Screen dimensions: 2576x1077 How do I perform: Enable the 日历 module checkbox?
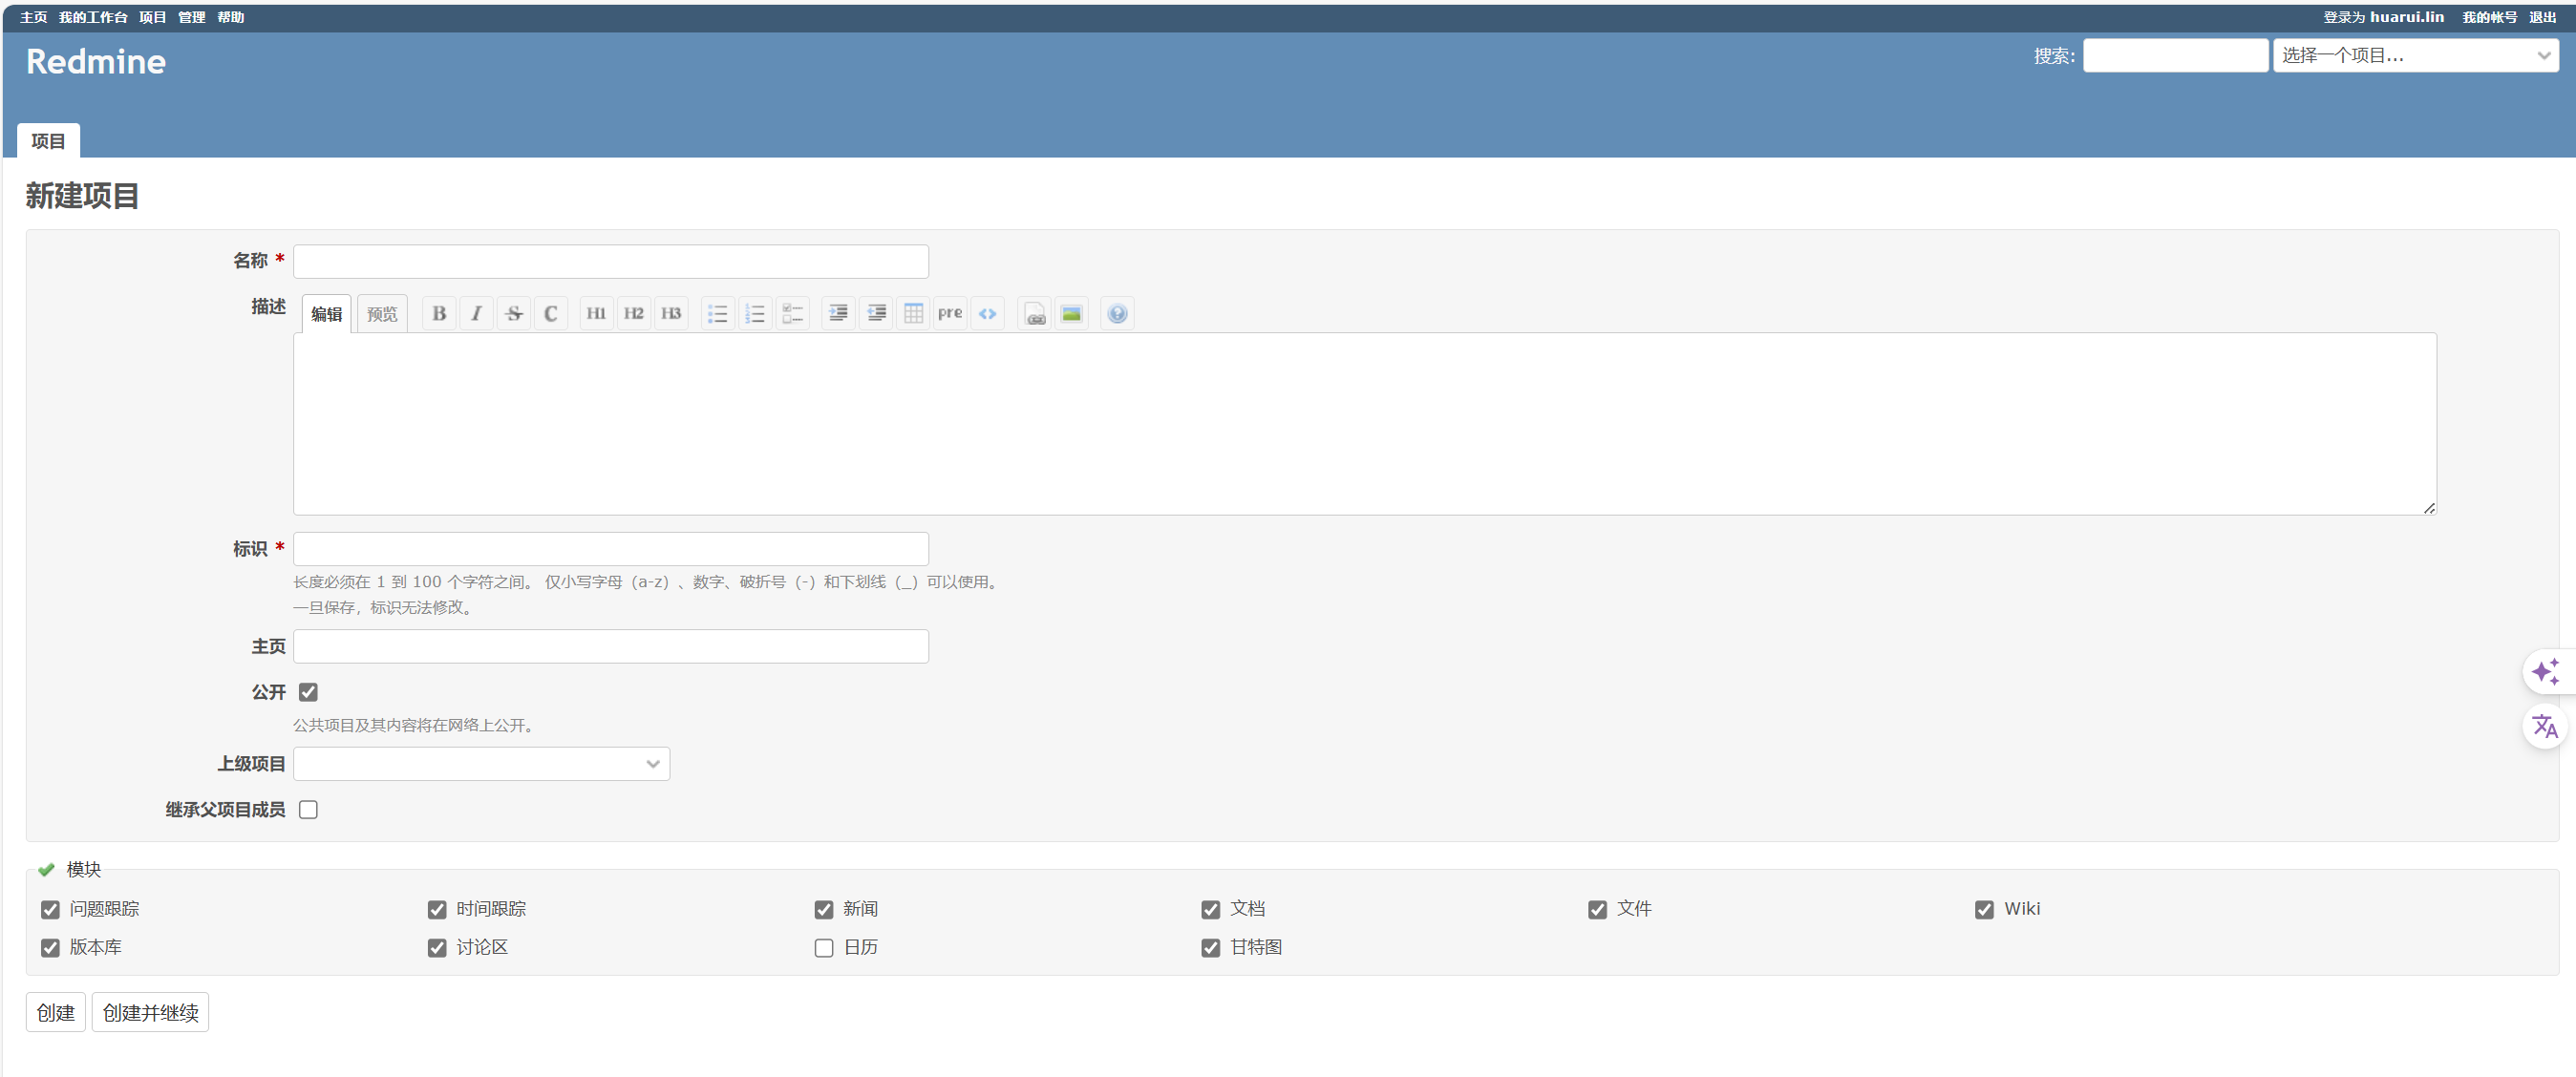click(824, 948)
